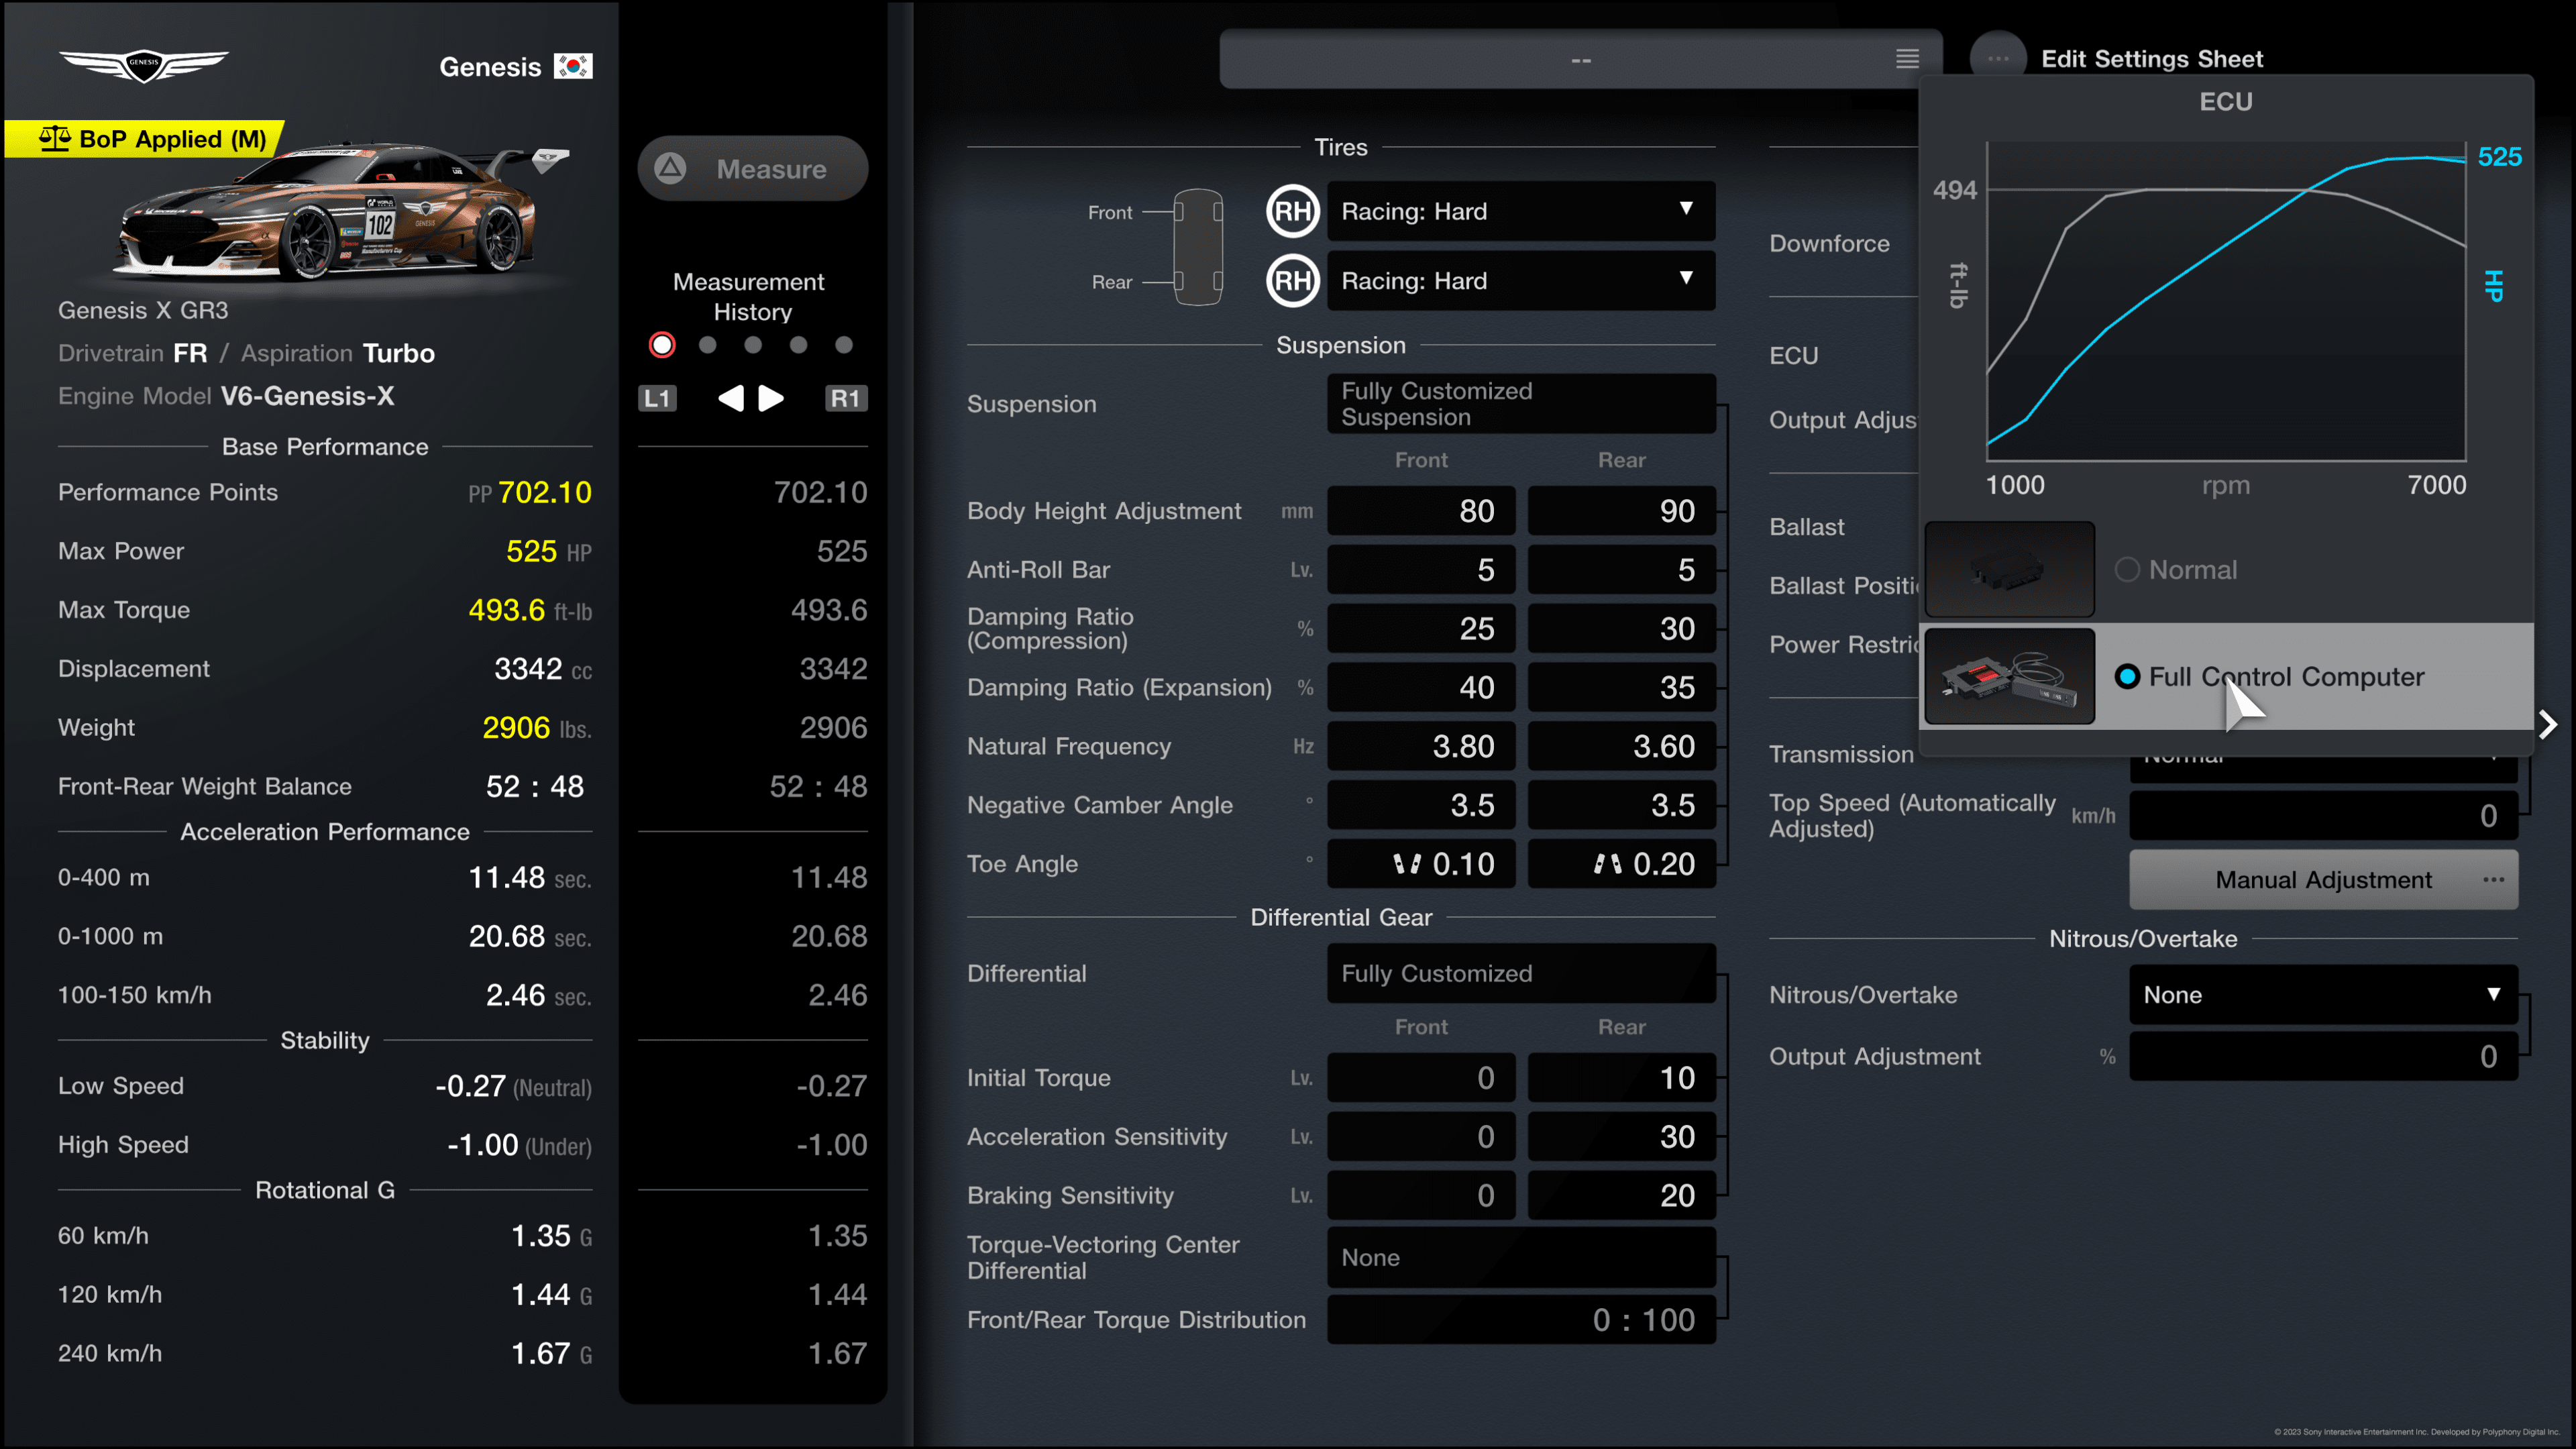Open the Nitrous/Overtake None dropdown
Viewport: 2576px width, 1449px height.
pos(2323,995)
